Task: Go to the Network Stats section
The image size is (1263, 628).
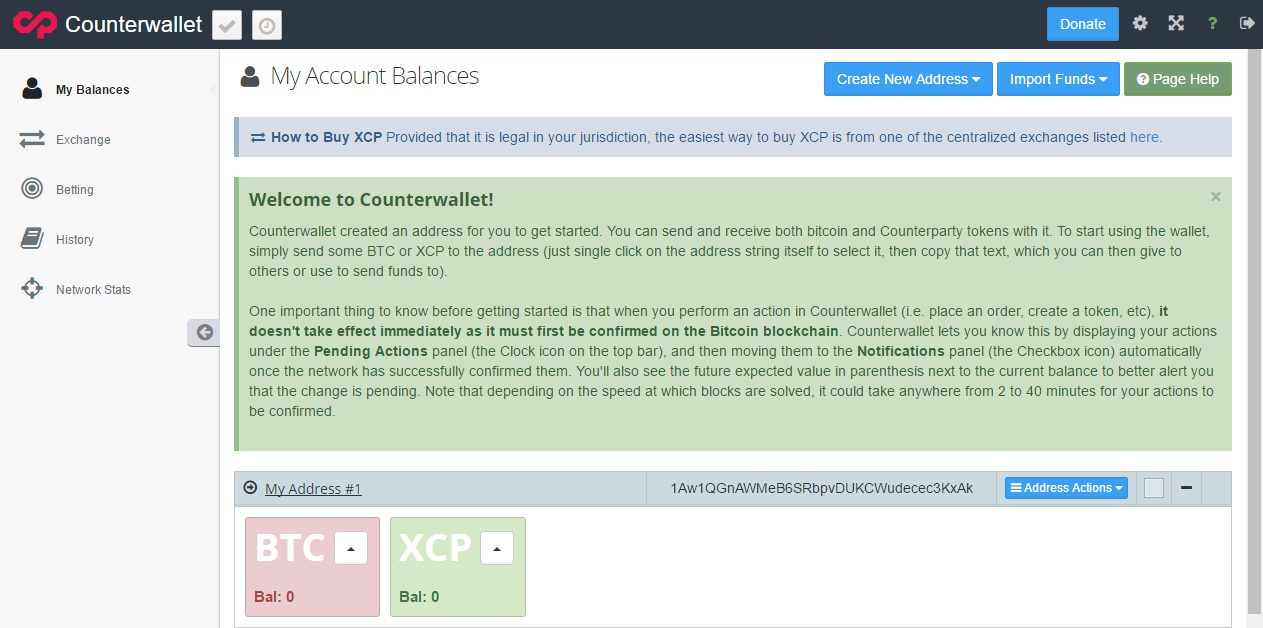Action: (93, 290)
